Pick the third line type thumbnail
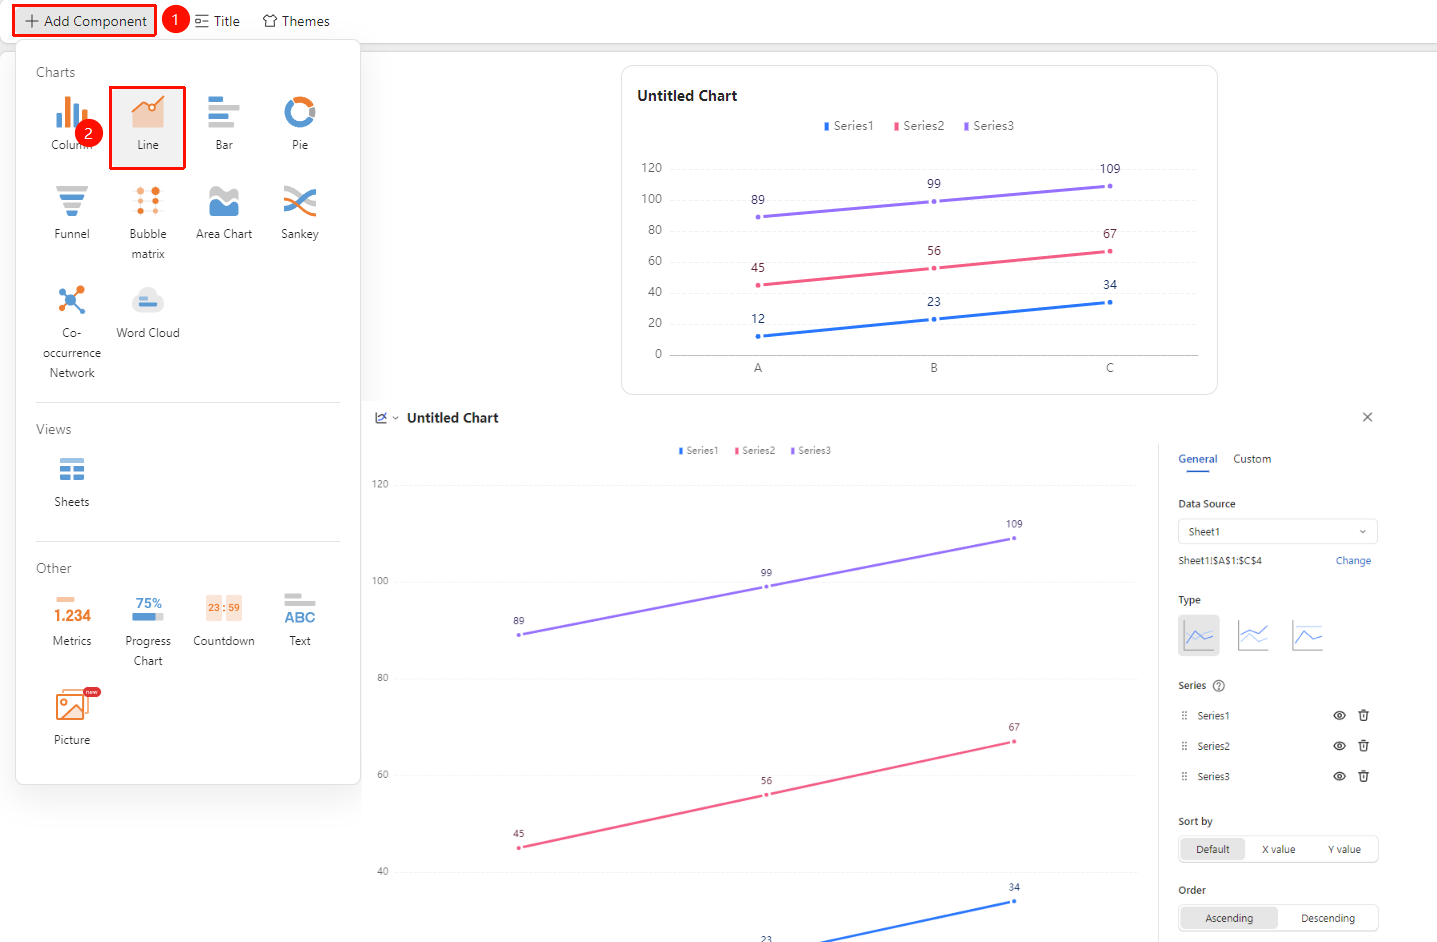1437x942 pixels. click(x=1307, y=635)
